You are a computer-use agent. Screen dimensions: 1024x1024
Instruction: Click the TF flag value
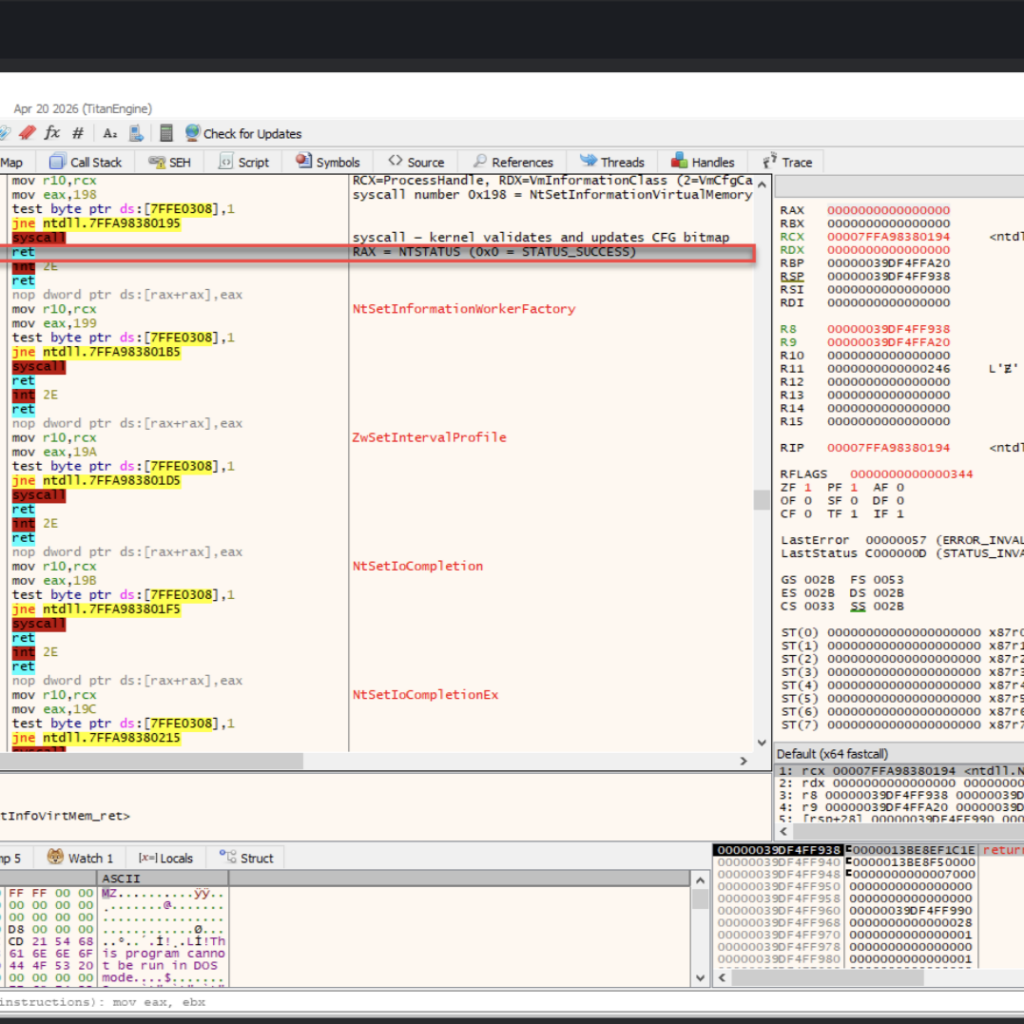coord(854,514)
